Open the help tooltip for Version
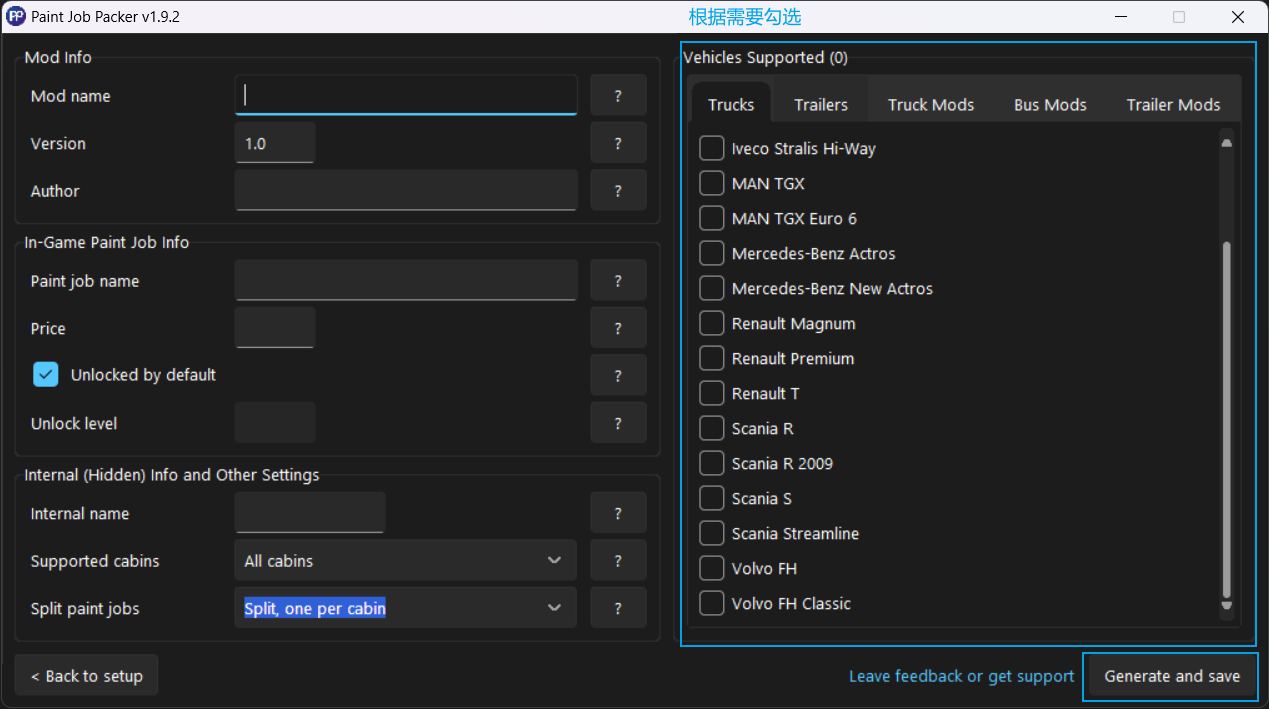This screenshot has width=1269, height=709. [x=618, y=143]
